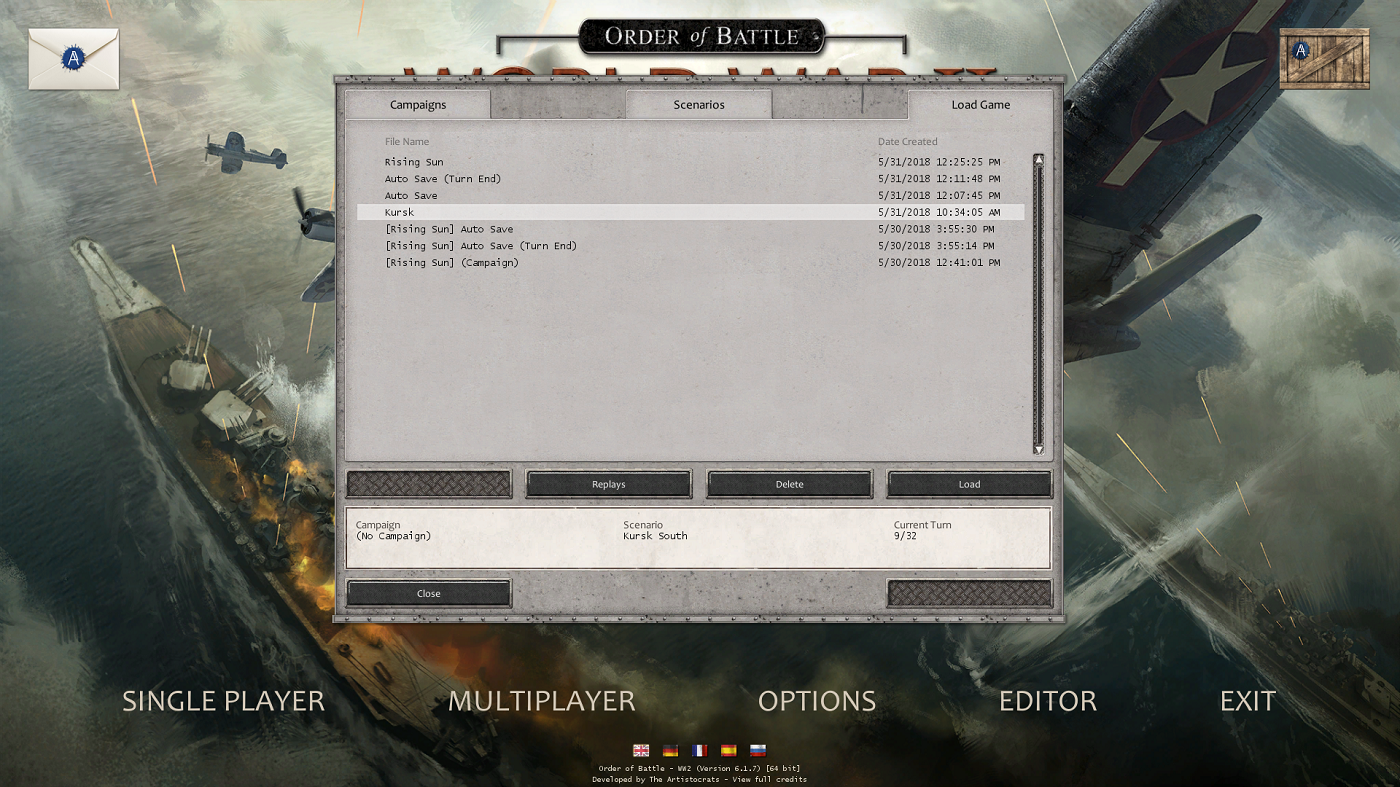Open the Single Player menu
This screenshot has width=1400, height=787.
pos(223,701)
